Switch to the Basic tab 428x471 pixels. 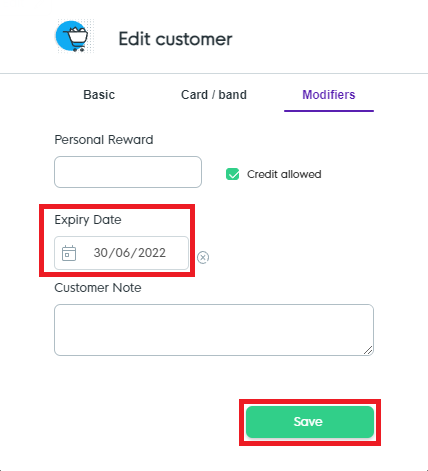[x=99, y=95]
